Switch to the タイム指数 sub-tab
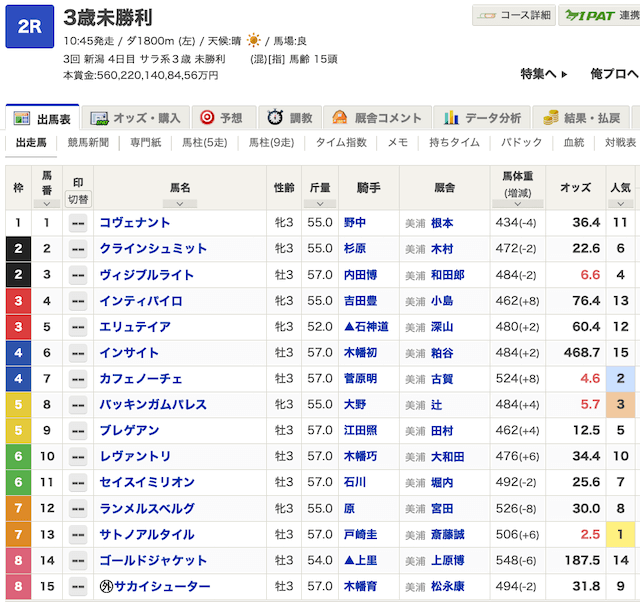 [340, 143]
